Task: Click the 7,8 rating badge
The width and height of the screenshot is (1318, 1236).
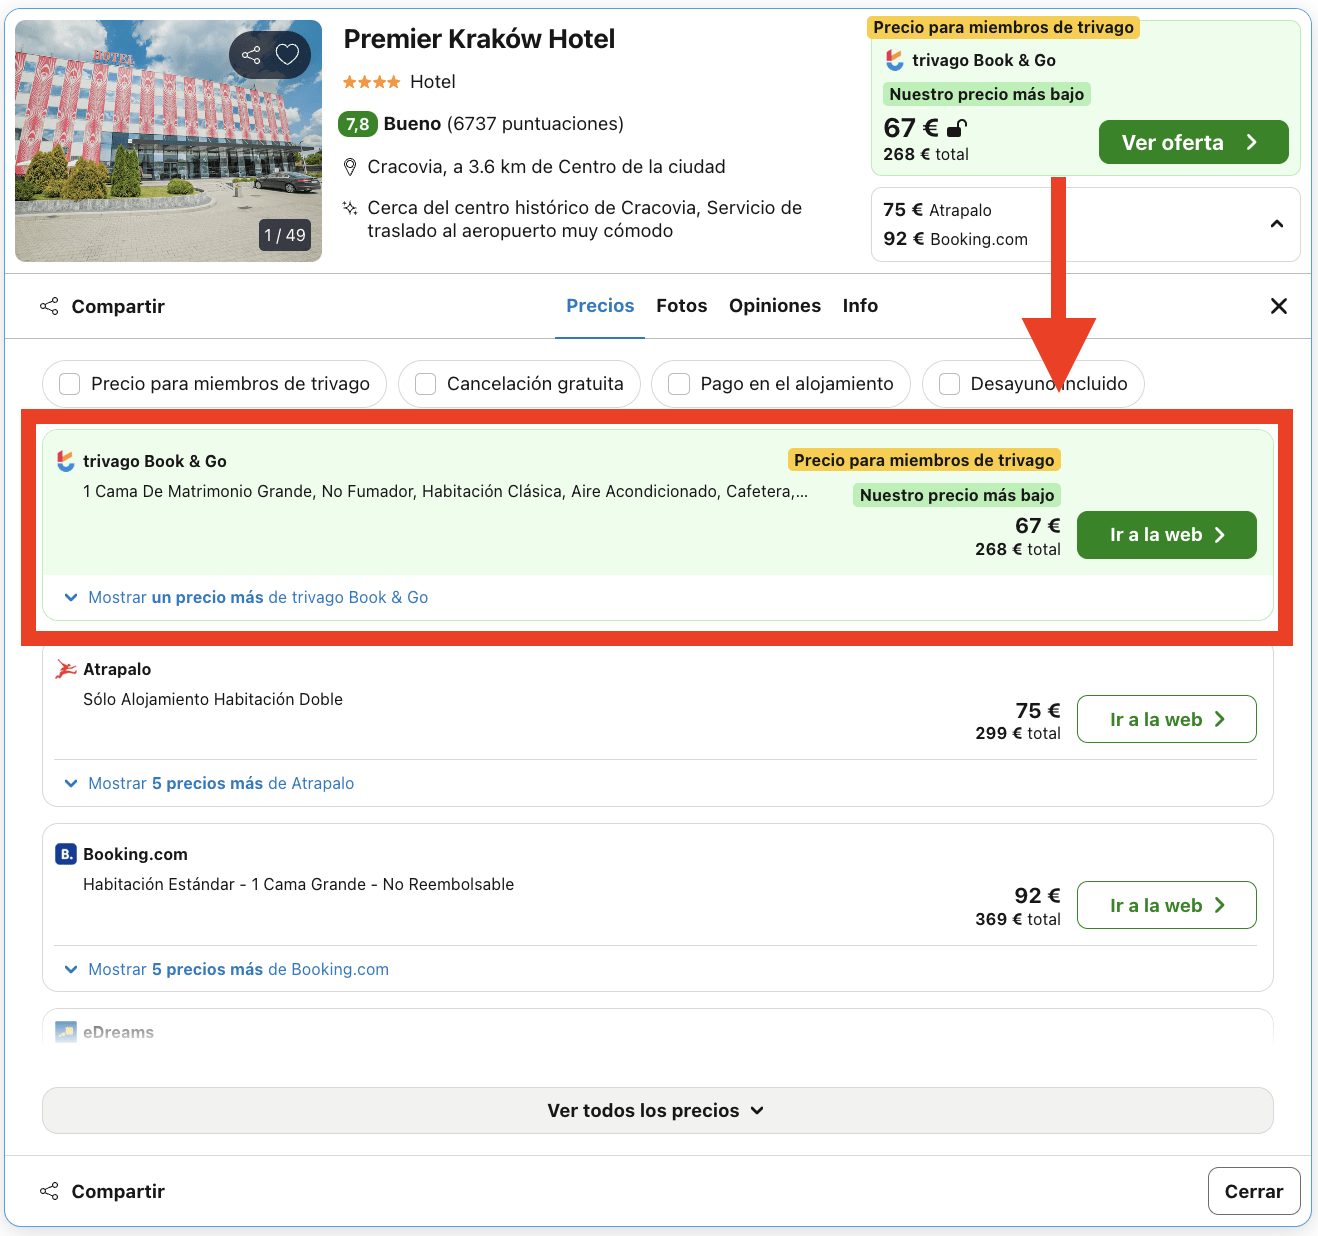Action: [358, 124]
